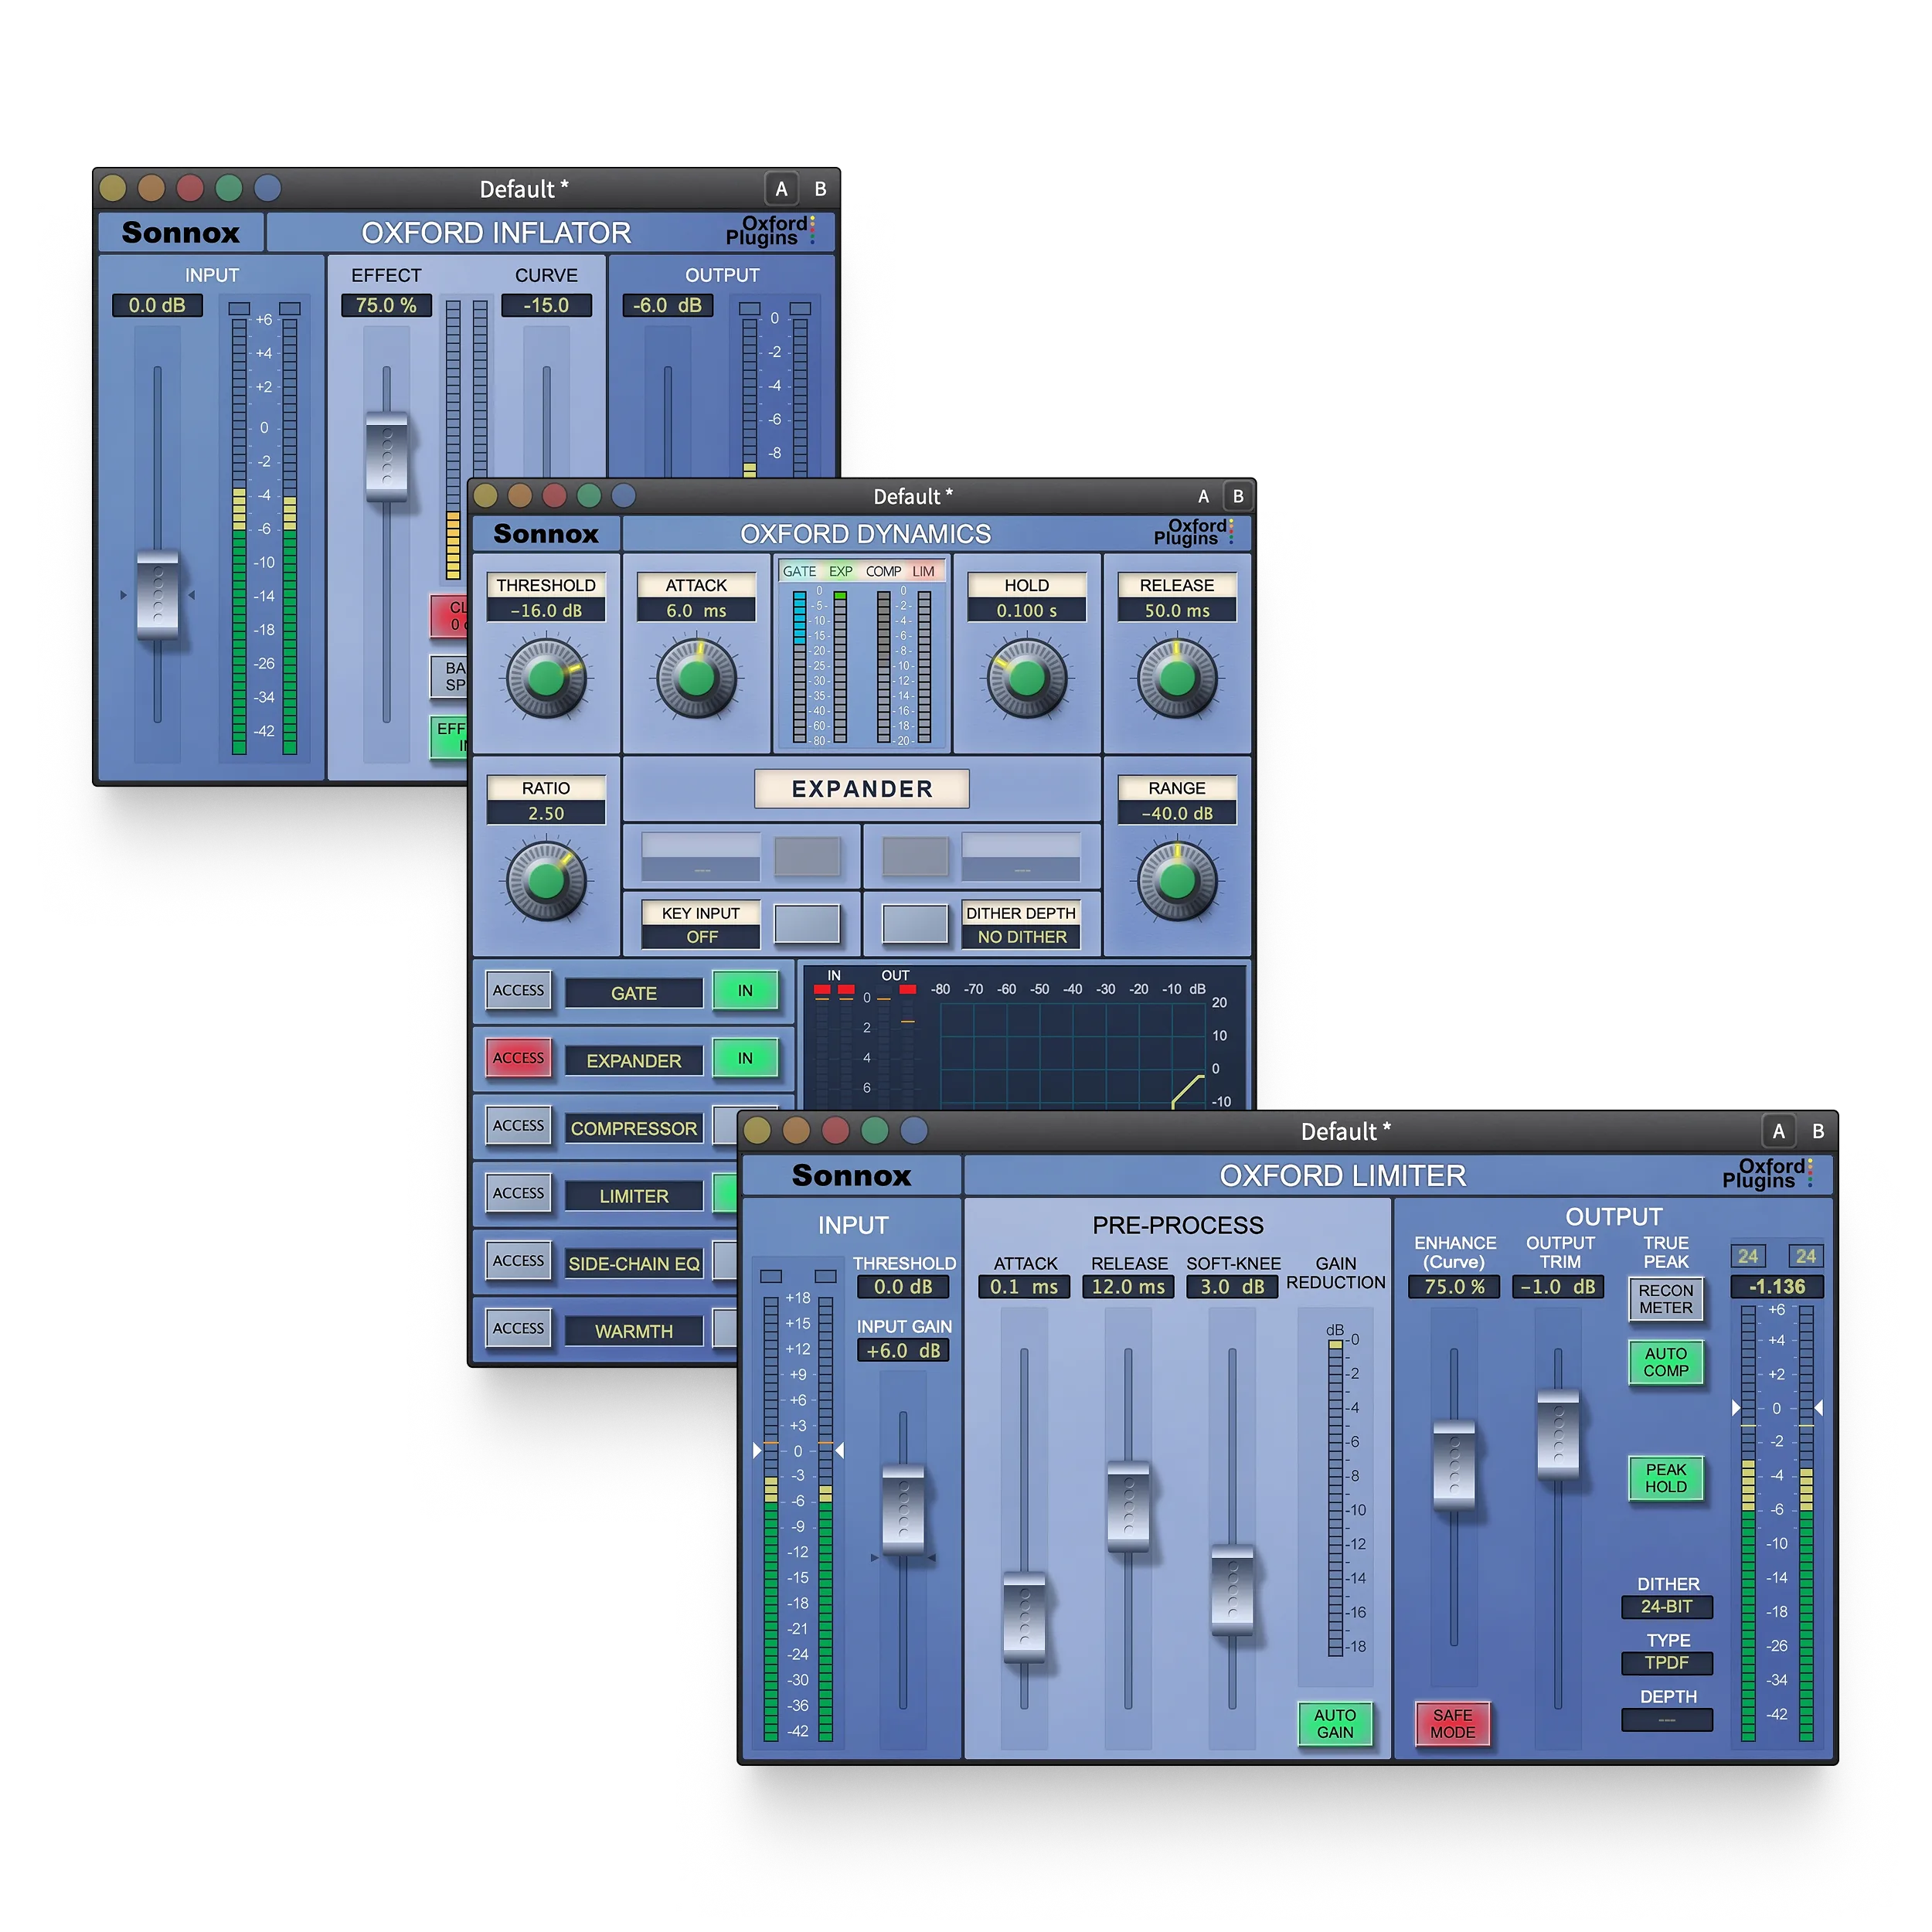Select preset slot B in Oxford Limiter
Image resolution: width=1932 pixels, height=1932 pixels.
pos(1818,1131)
